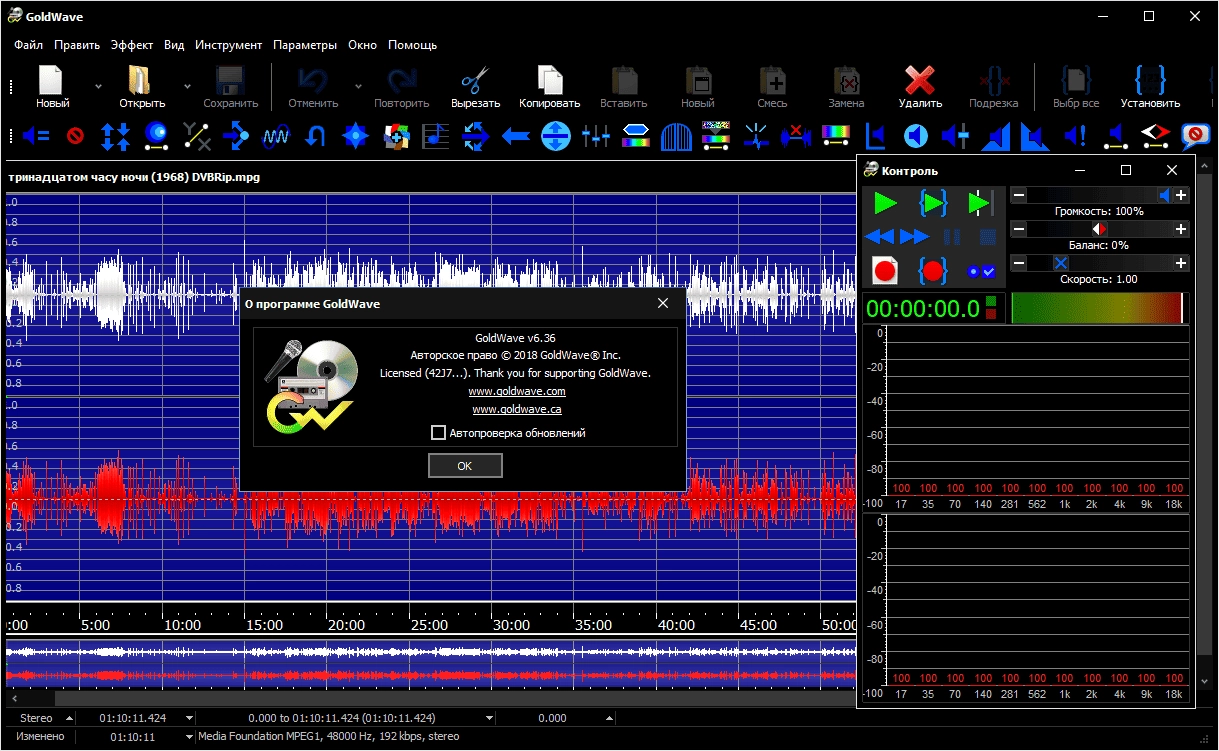
Task: Open dropdown after the selection range 0.000 to 01:10:11.424
Action: click(489, 718)
